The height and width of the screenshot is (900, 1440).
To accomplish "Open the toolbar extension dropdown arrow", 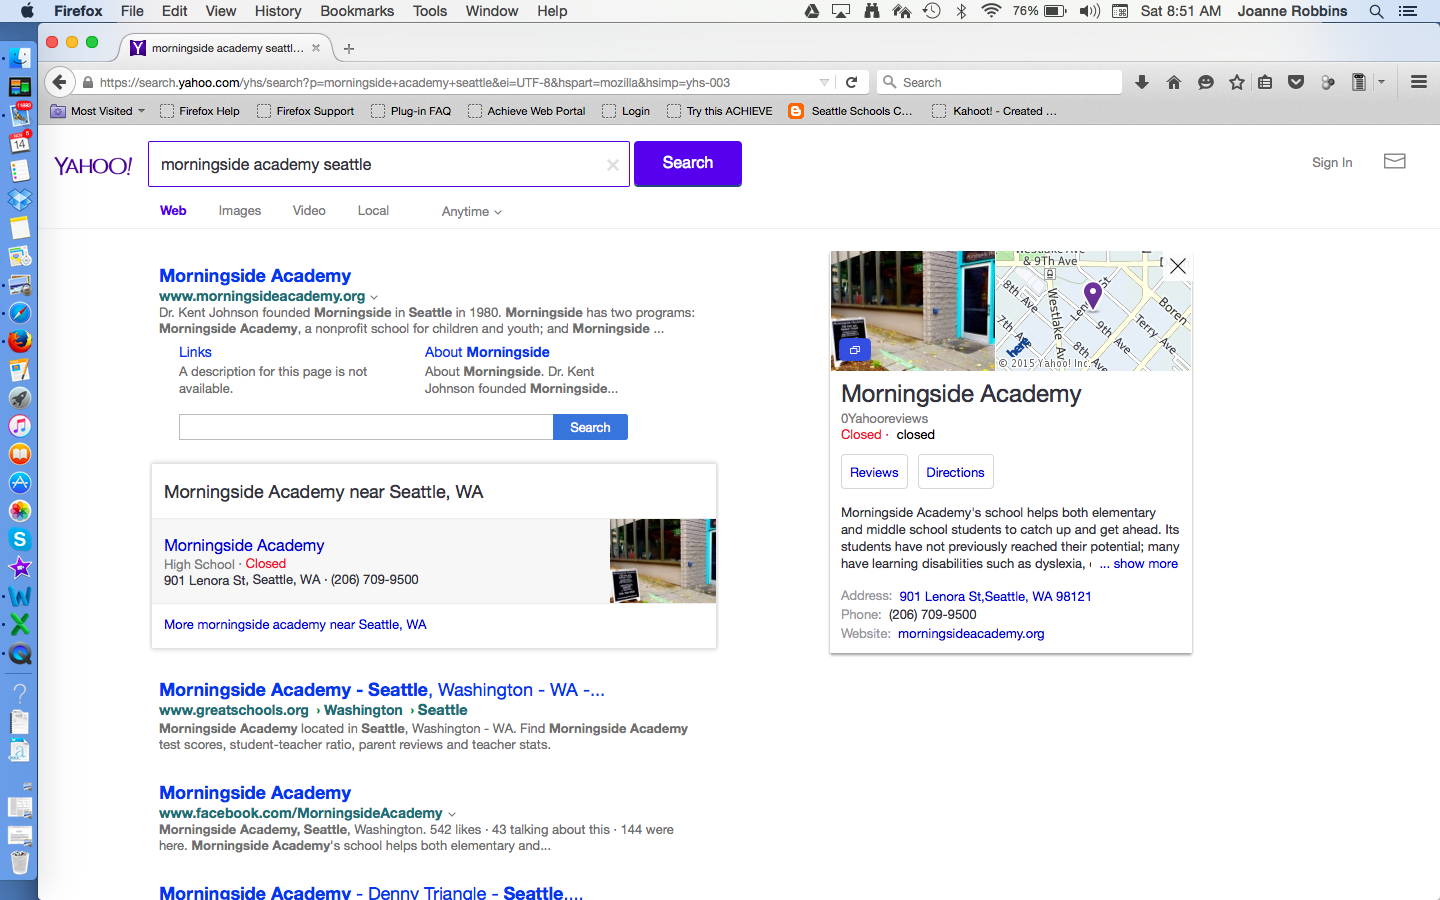I will point(1381,82).
